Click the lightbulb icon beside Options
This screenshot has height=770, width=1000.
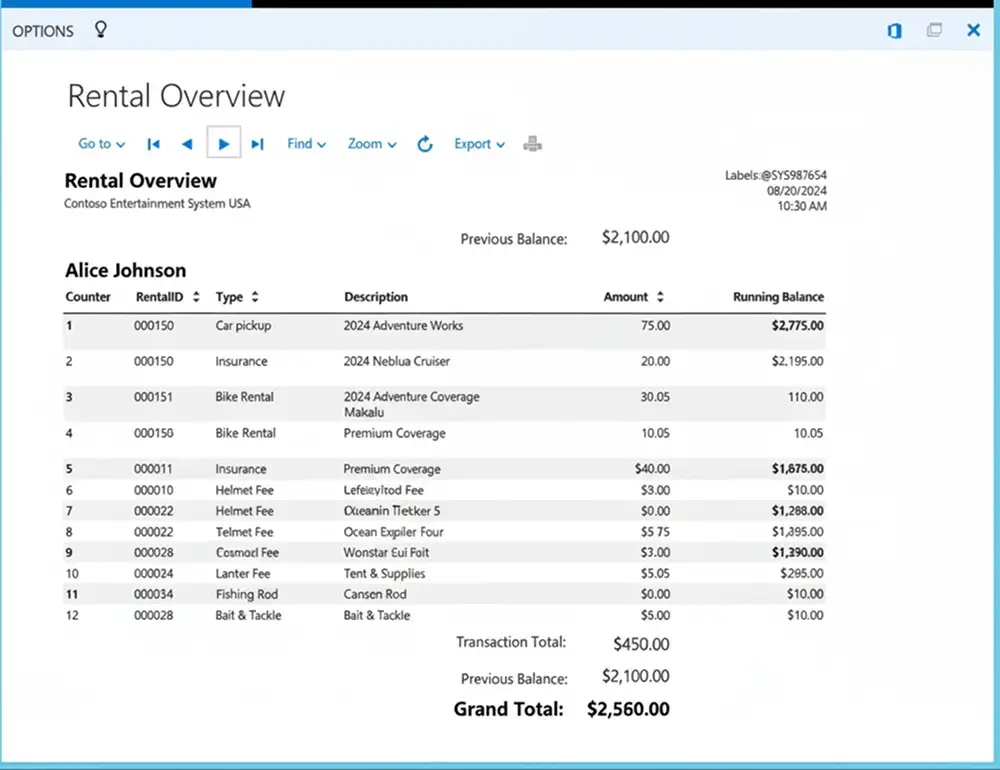[100, 30]
